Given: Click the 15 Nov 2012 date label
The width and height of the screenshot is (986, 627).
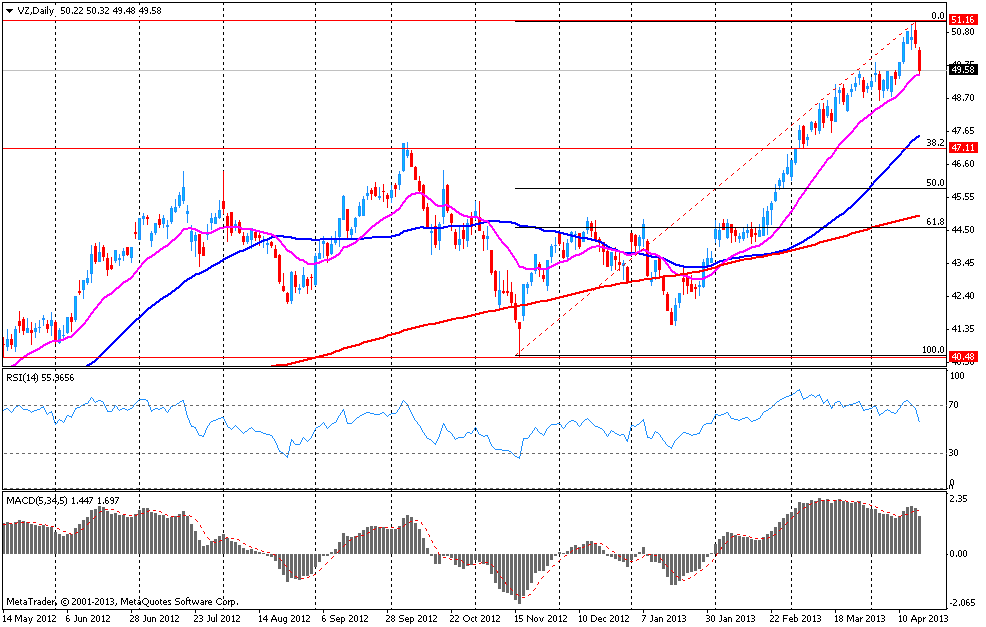Looking at the screenshot, I should (x=541, y=618).
